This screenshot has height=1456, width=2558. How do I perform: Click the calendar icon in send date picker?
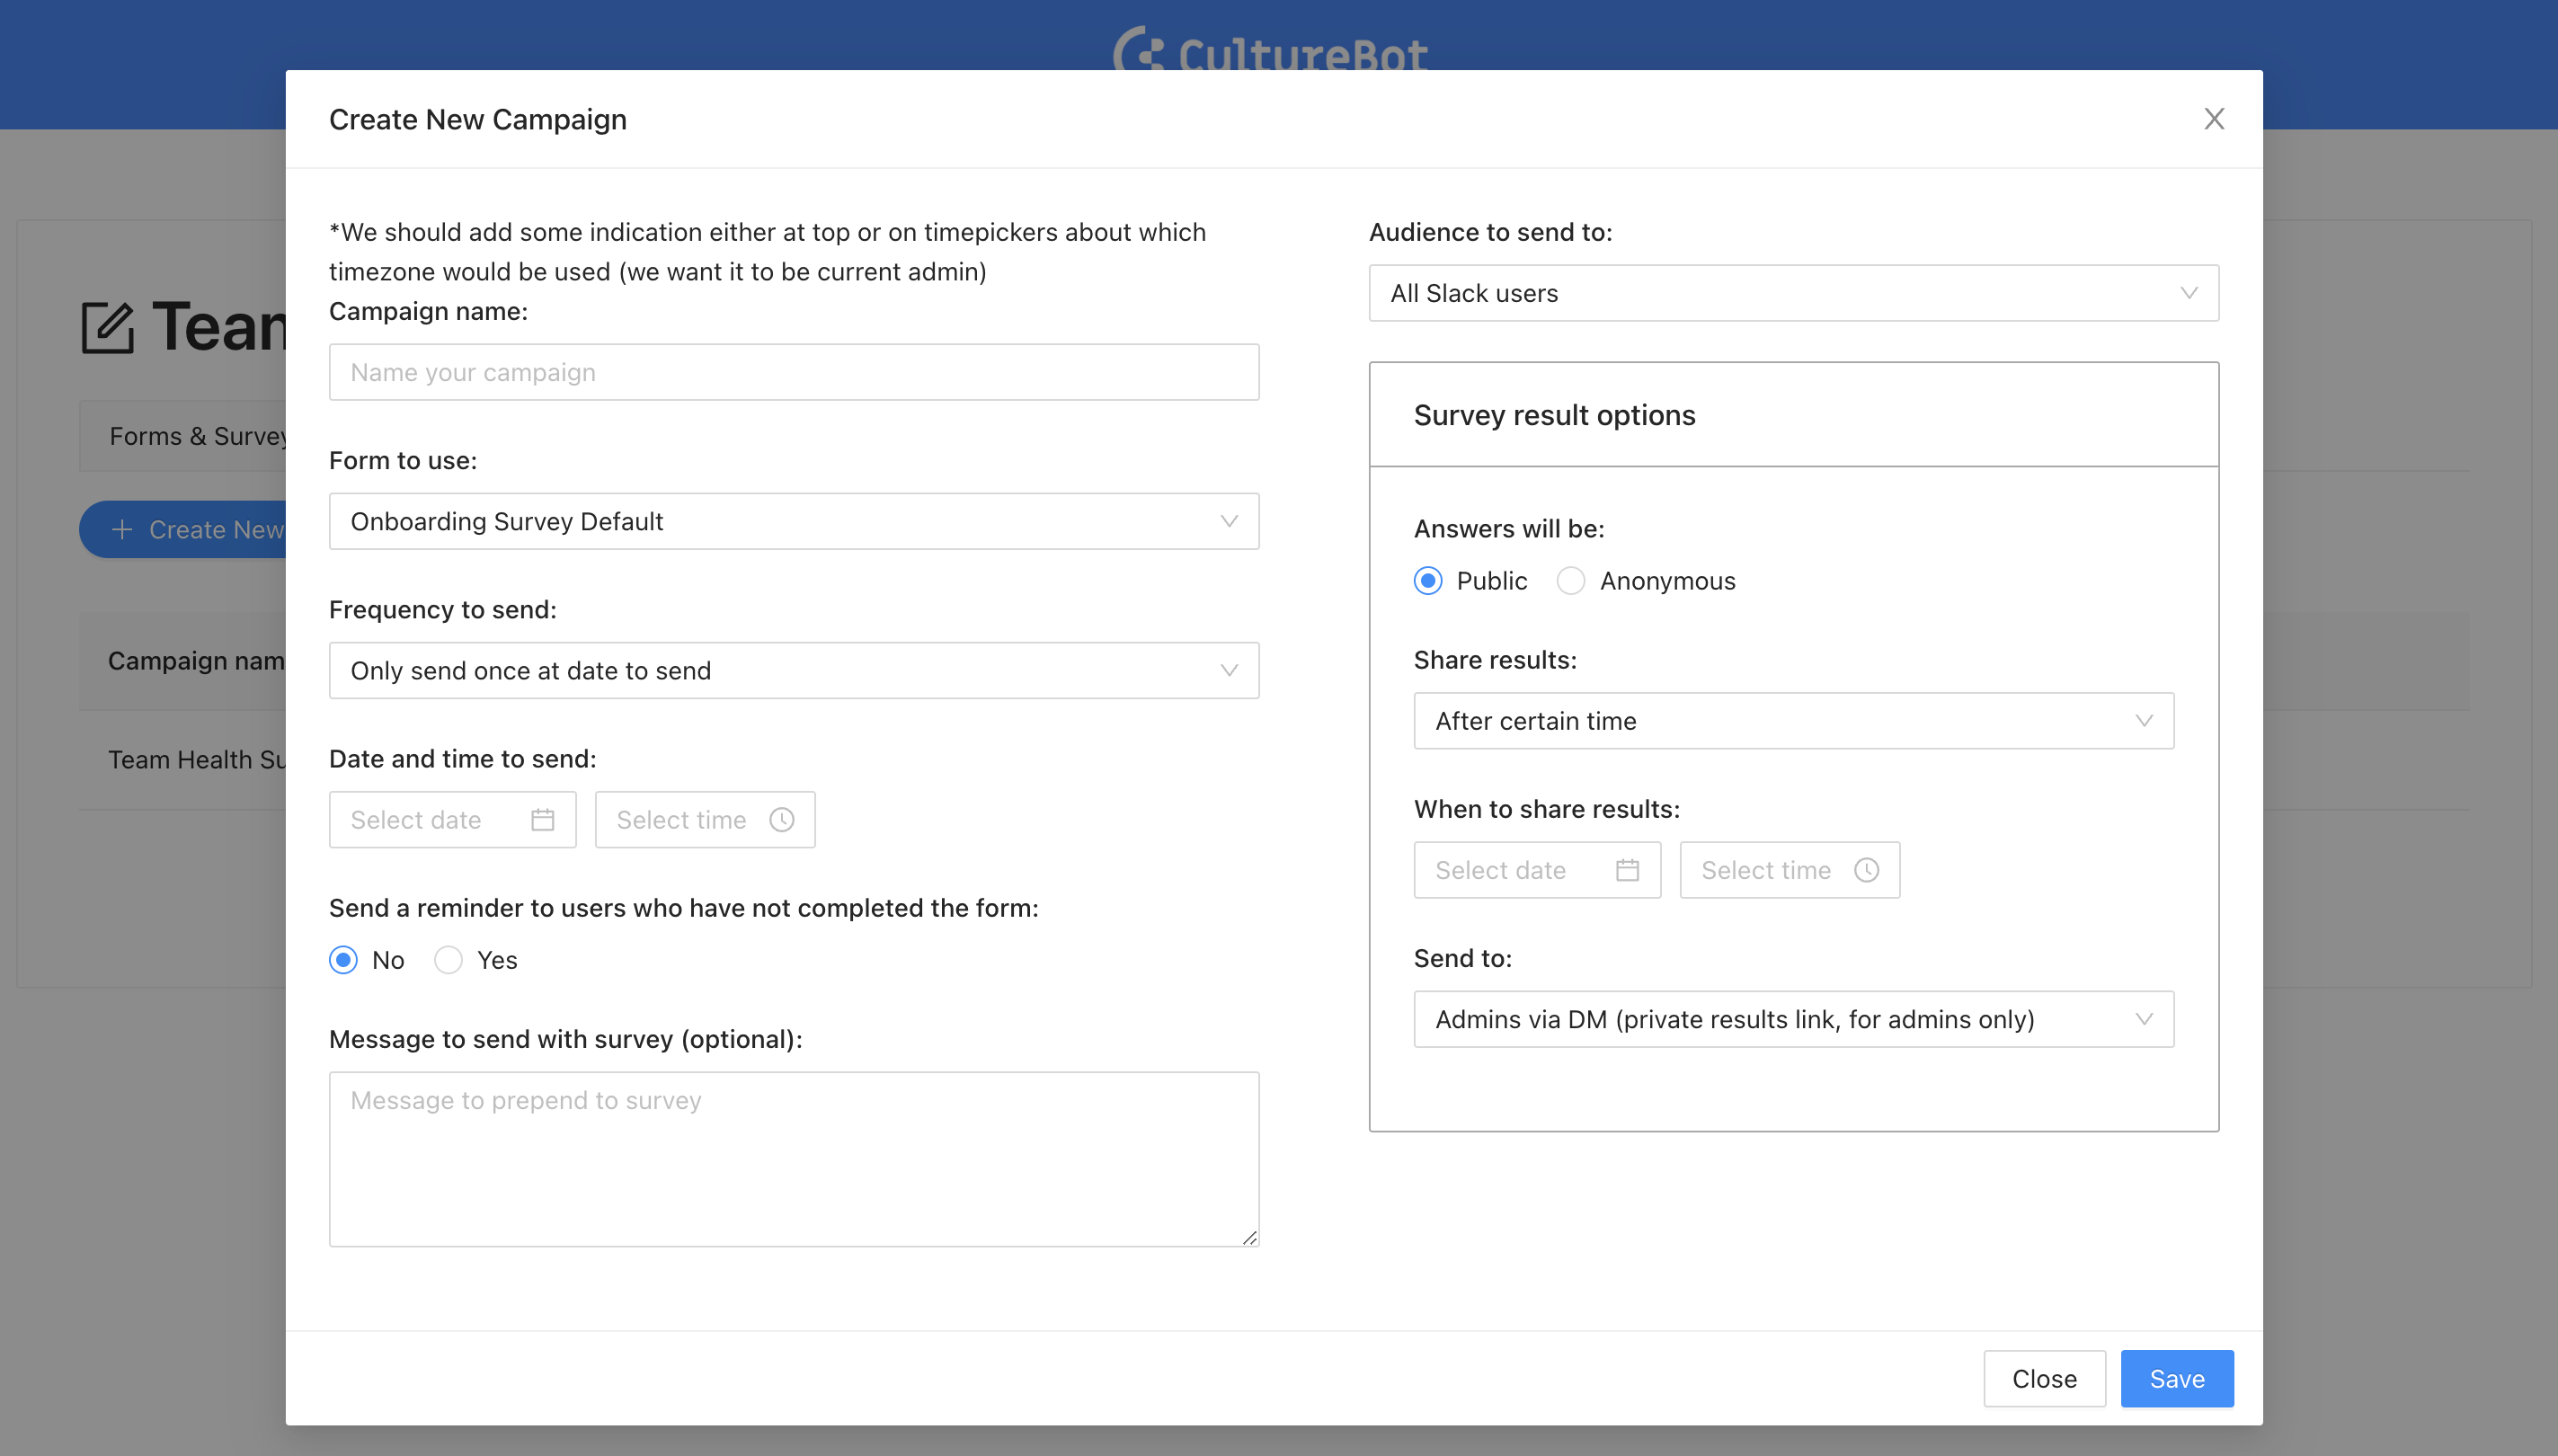tap(543, 820)
